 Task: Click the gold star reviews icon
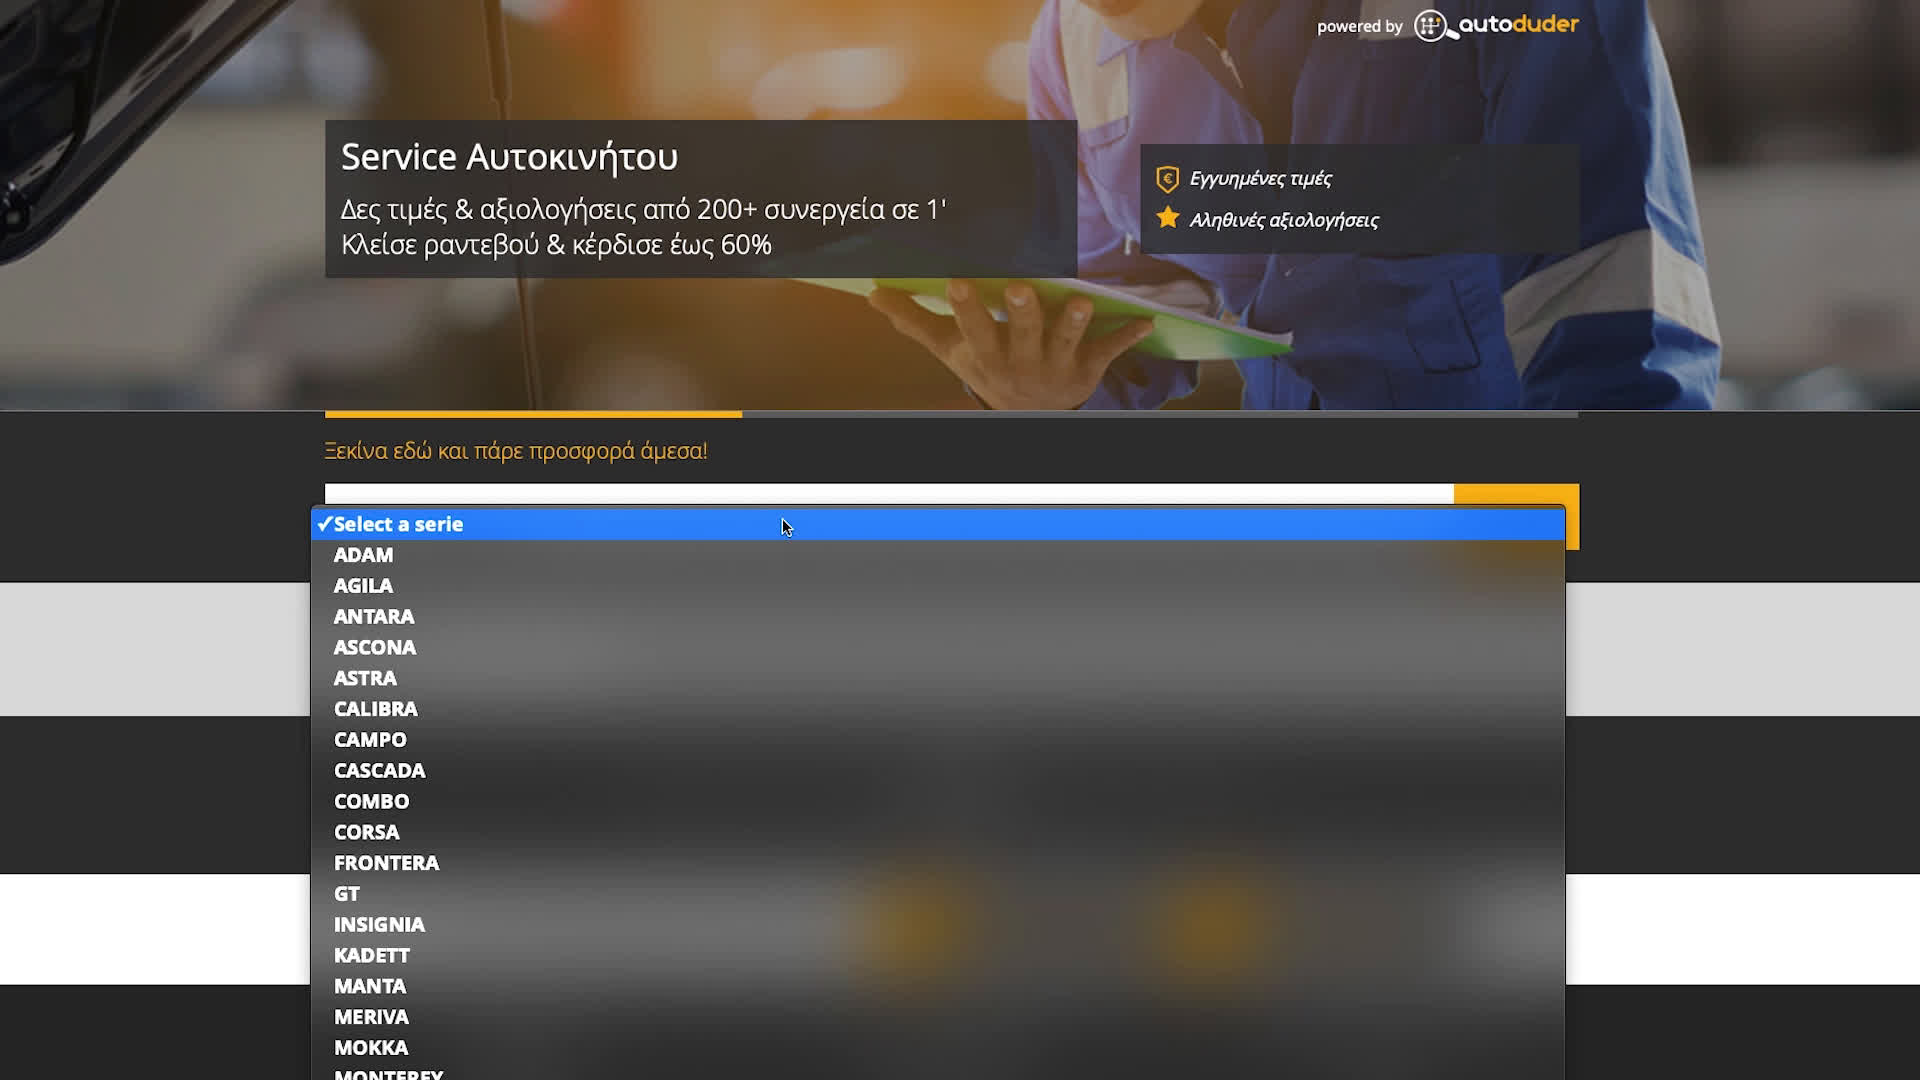coord(1167,218)
